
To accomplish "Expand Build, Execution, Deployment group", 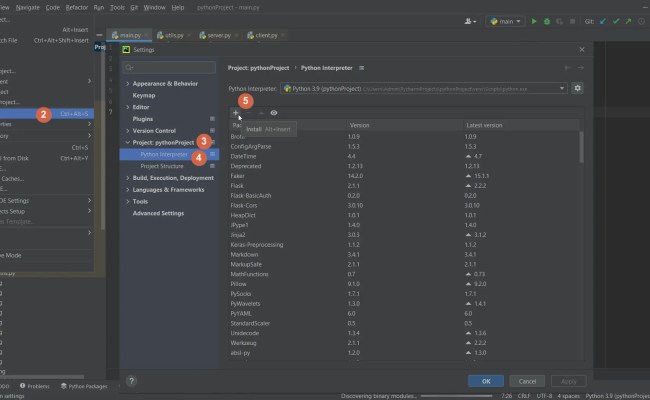I will pyautogui.click(x=128, y=178).
